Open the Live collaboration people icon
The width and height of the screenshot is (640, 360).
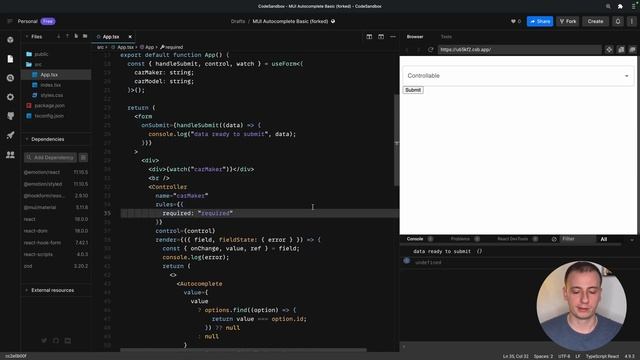(10, 155)
